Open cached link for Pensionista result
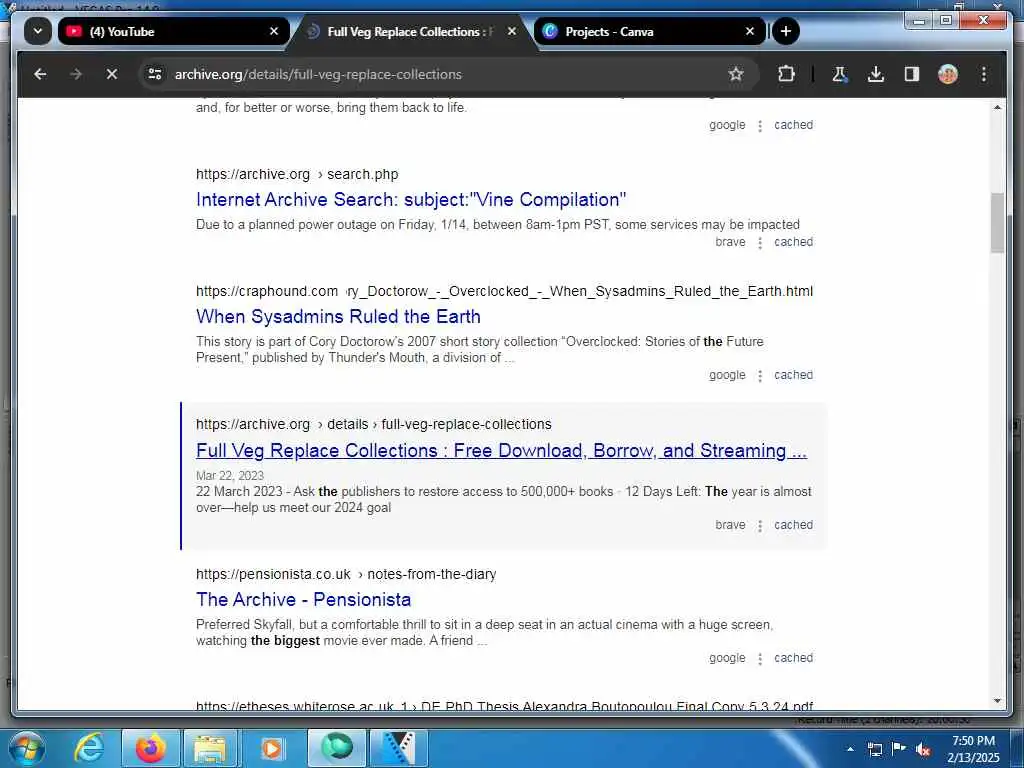1024x768 pixels. [793, 658]
